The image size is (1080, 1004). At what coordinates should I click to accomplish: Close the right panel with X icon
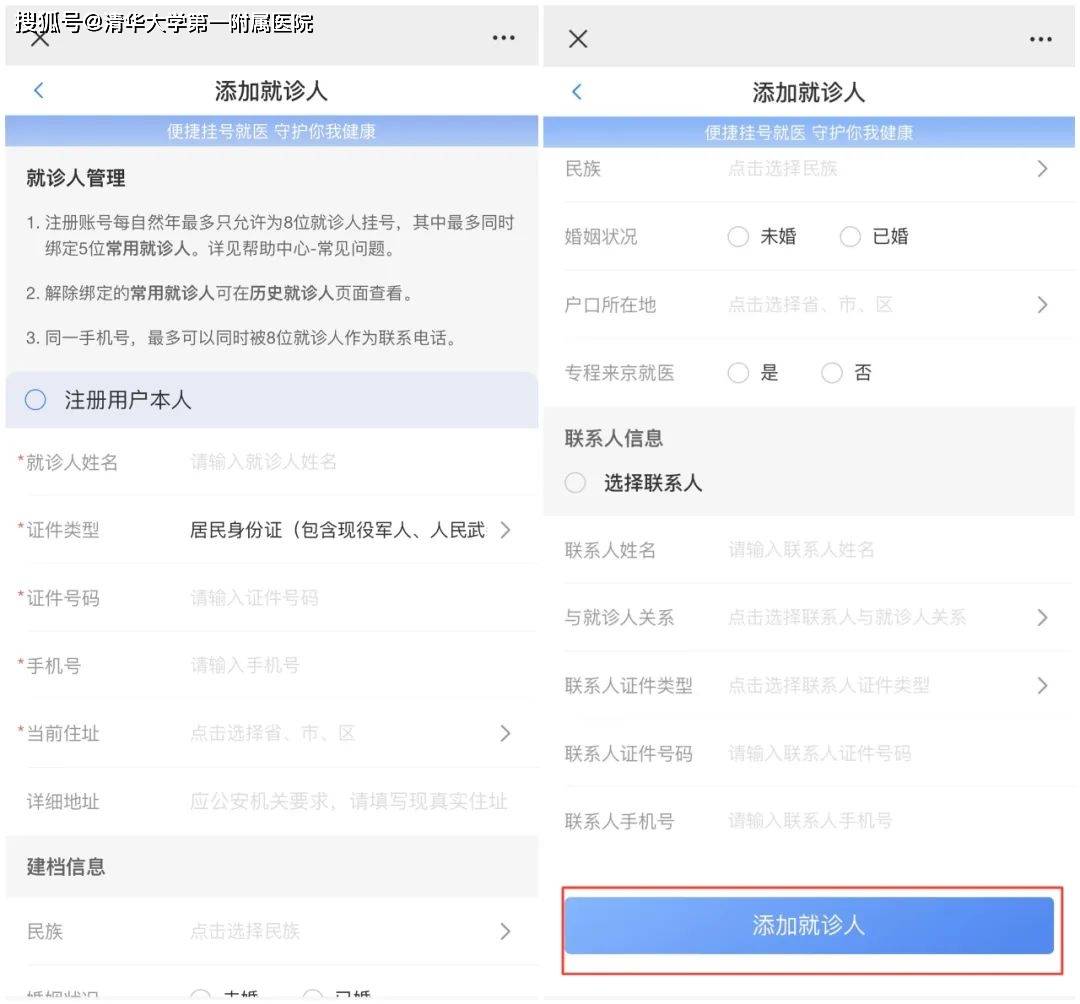tap(578, 39)
